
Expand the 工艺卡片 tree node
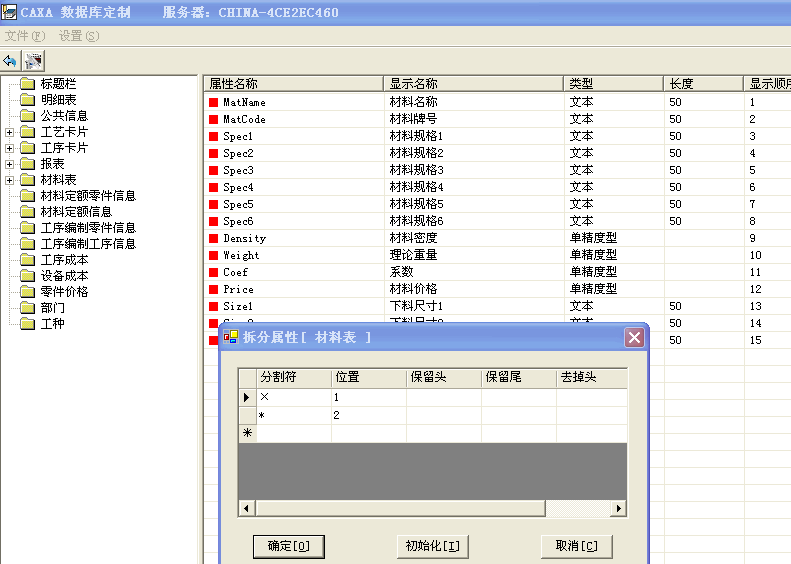[9, 132]
